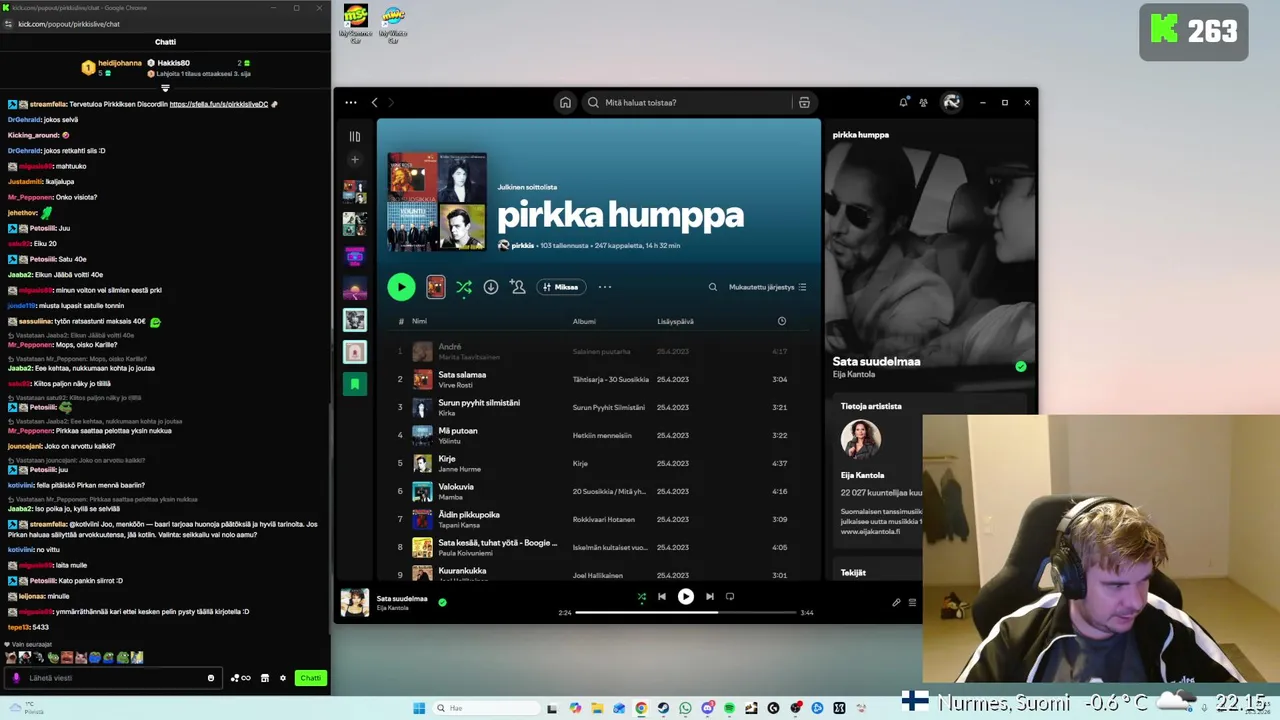Image resolution: width=1280 pixels, height=720 pixels.
Task: Skip to next track
Action: pos(710,596)
